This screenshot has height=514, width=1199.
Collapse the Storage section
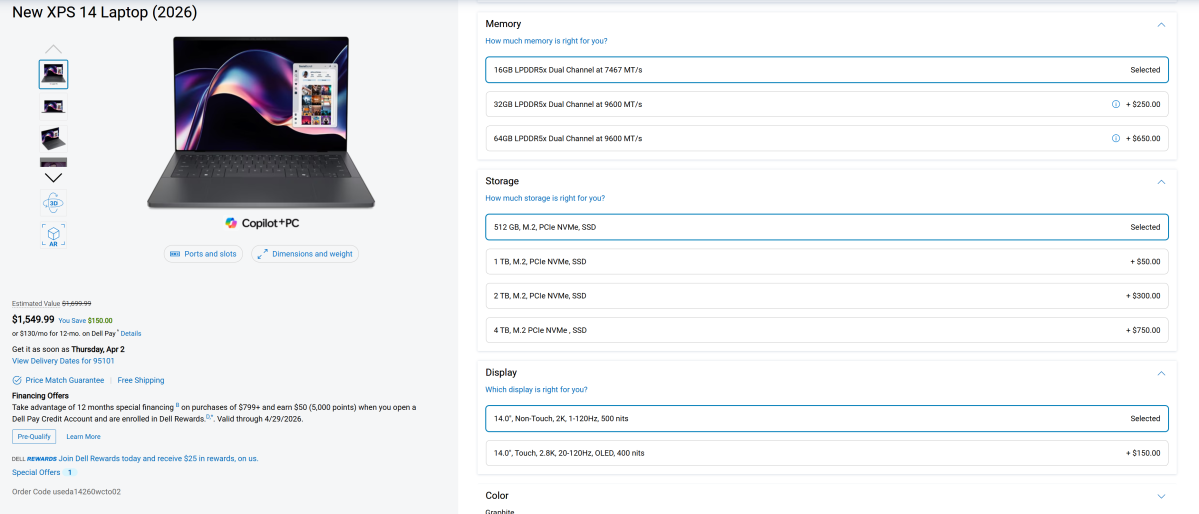(1160, 182)
